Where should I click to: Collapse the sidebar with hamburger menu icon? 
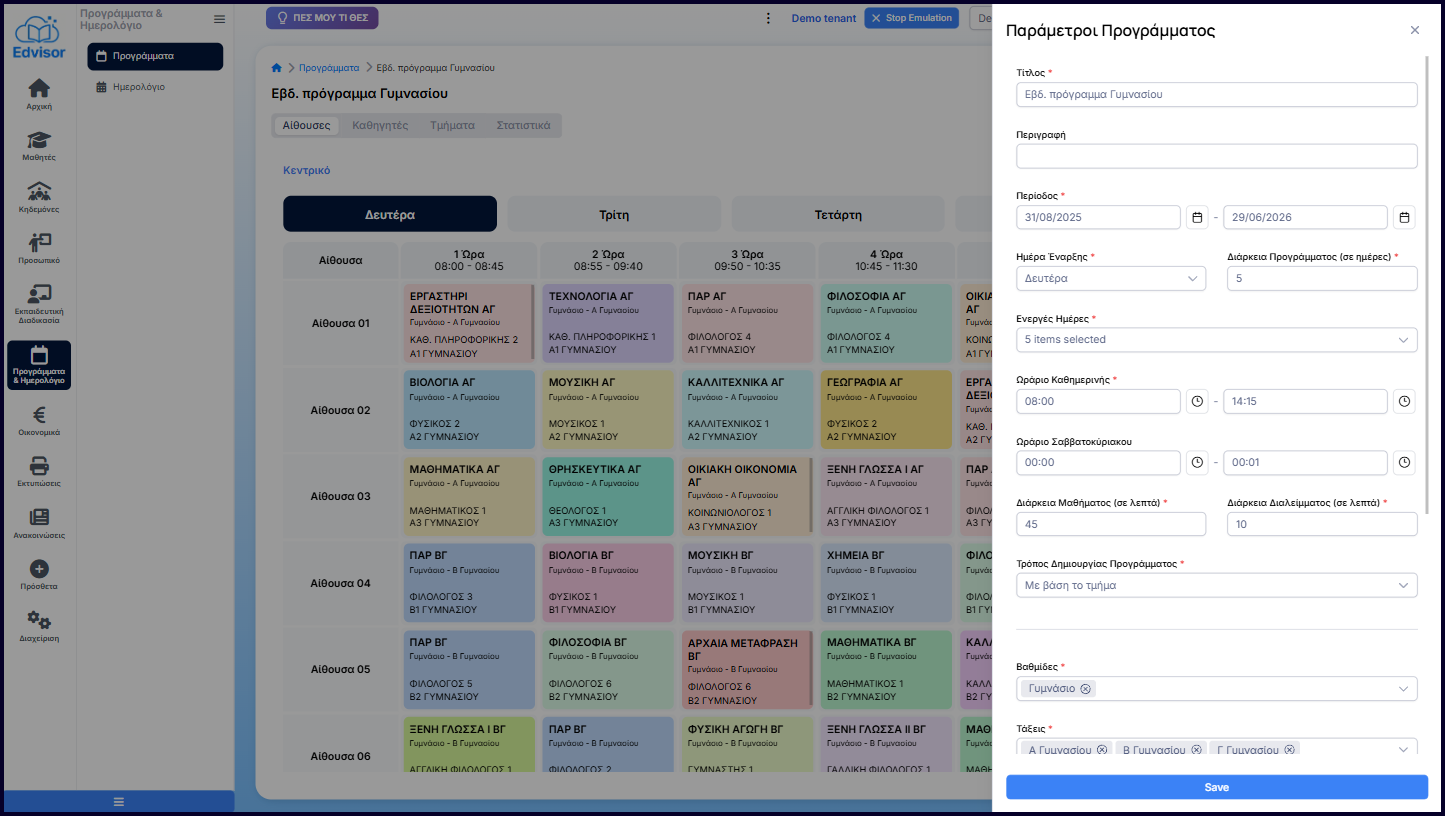pos(219,19)
